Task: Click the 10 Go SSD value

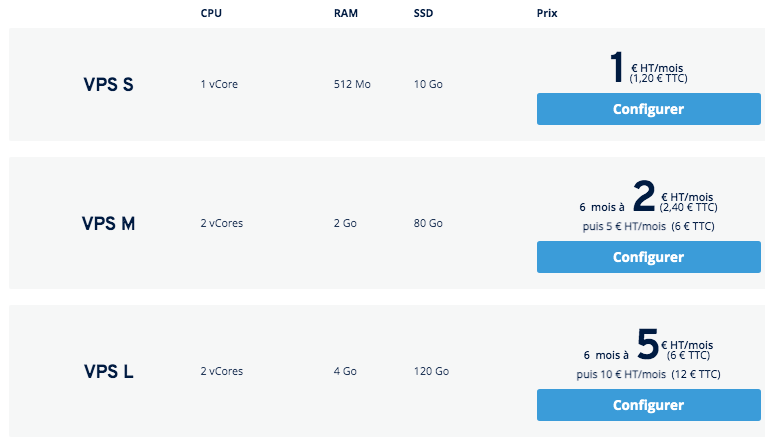Action: pos(428,84)
